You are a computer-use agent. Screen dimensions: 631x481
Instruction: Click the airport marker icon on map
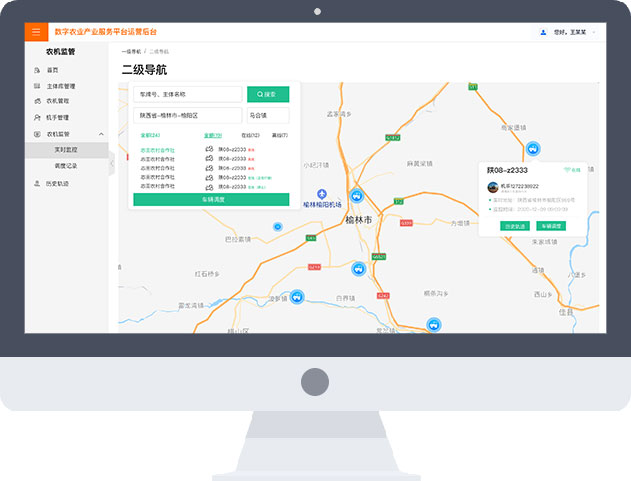[x=321, y=193]
